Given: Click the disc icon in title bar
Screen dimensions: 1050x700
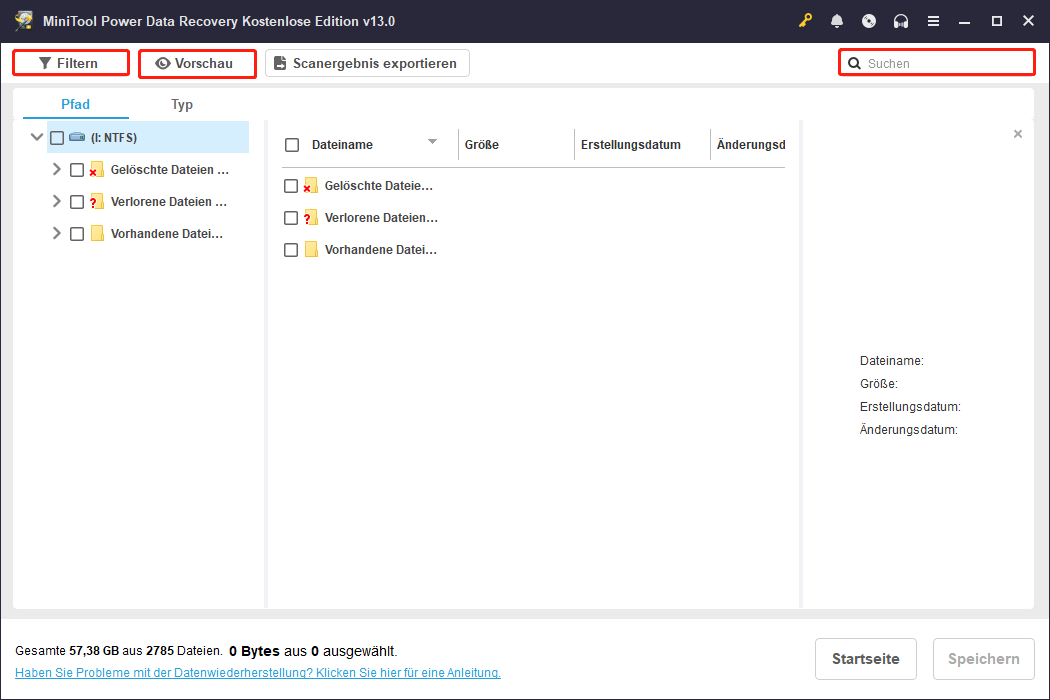Looking at the screenshot, I should click(869, 21).
